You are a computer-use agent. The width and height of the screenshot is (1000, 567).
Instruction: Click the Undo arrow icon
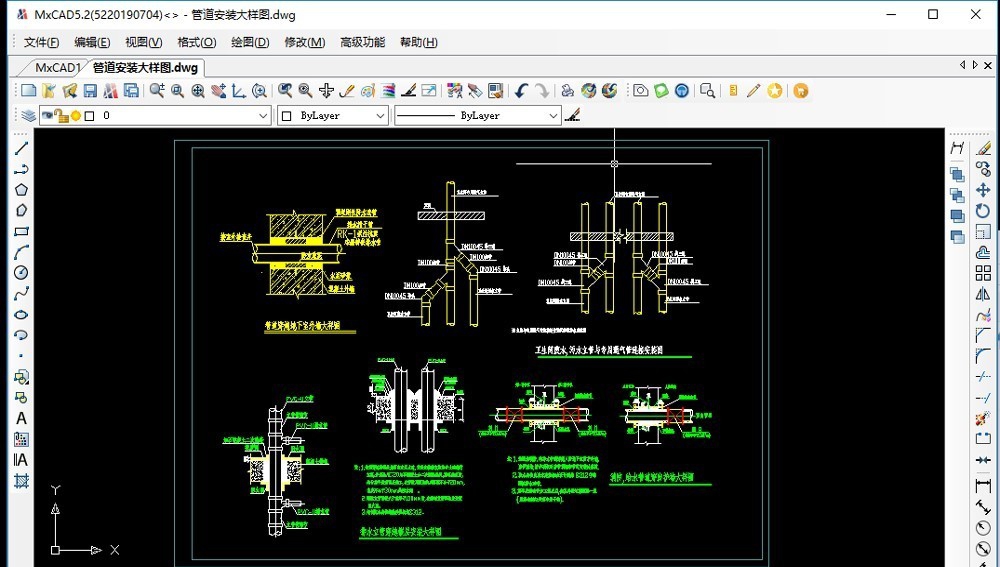[520, 91]
